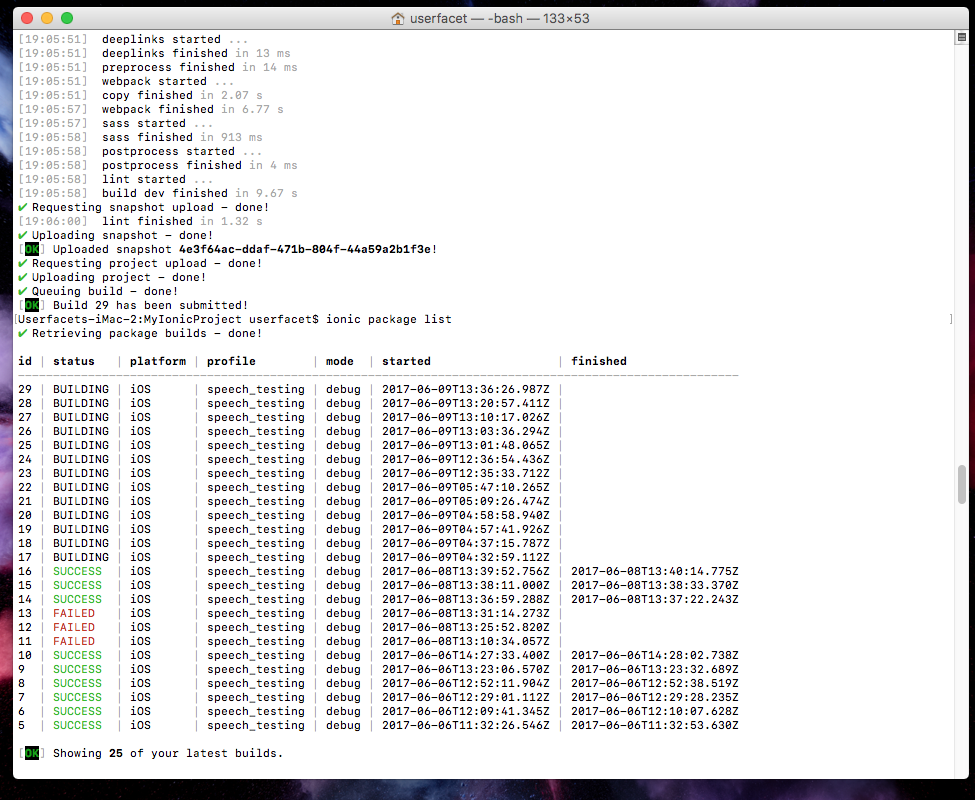Click the split pane icon above the scrollbar
This screenshot has width=975, height=800.
pos(961,38)
